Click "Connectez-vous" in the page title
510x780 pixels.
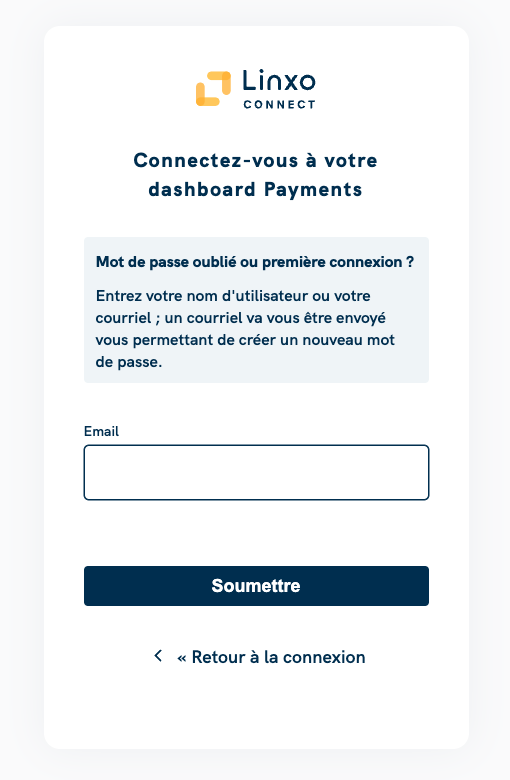(x=216, y=160)
